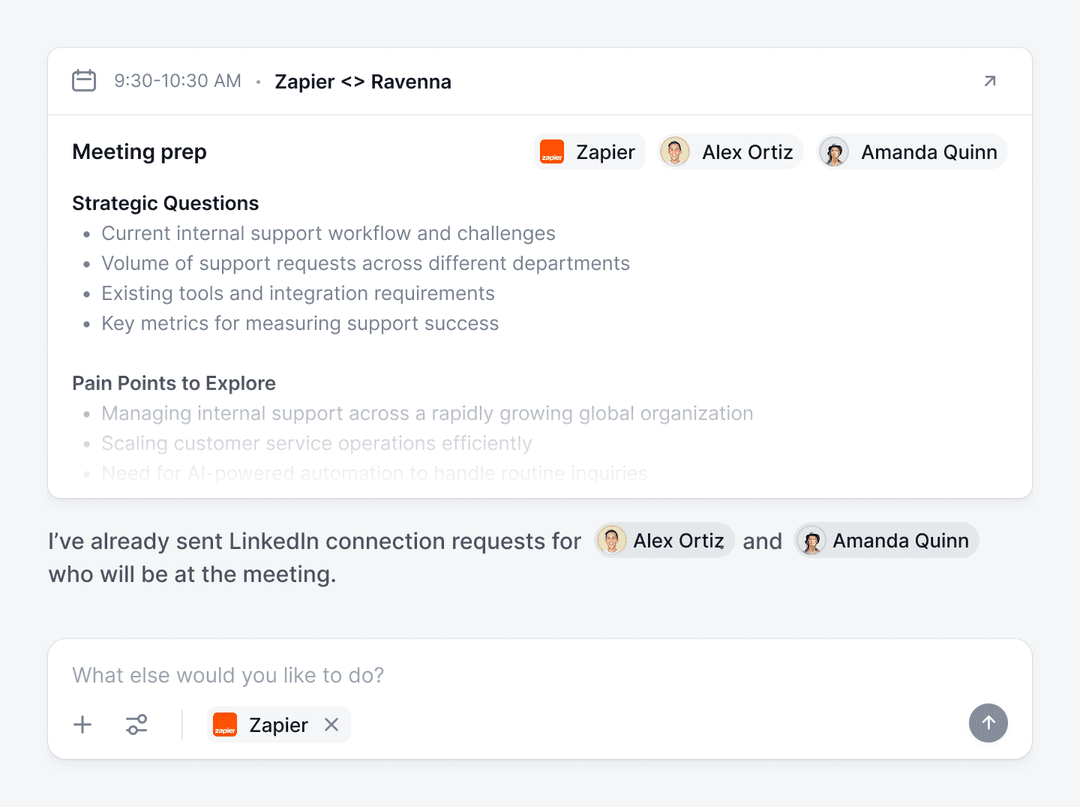Open meeting card with expand arrow icon
Viewport: 1080px width, 807px height.
[x=989, y=81]
